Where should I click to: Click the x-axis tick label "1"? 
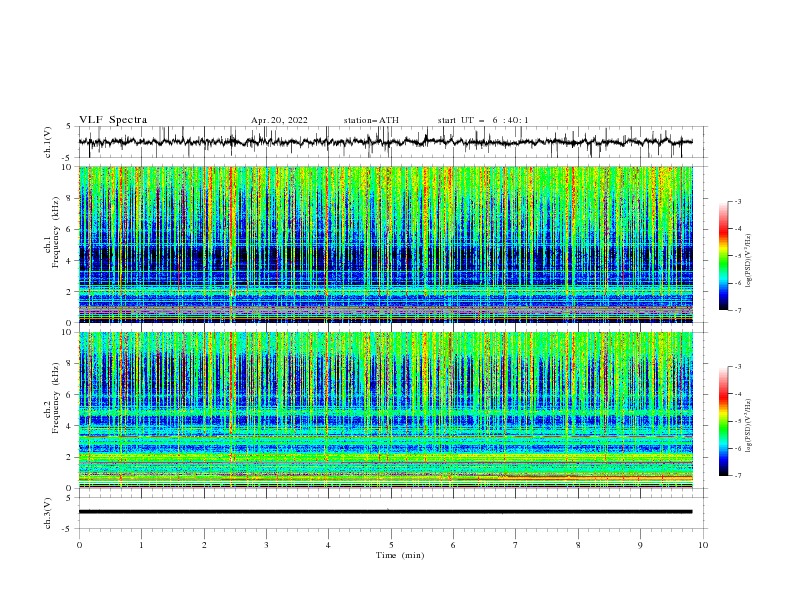141,545
